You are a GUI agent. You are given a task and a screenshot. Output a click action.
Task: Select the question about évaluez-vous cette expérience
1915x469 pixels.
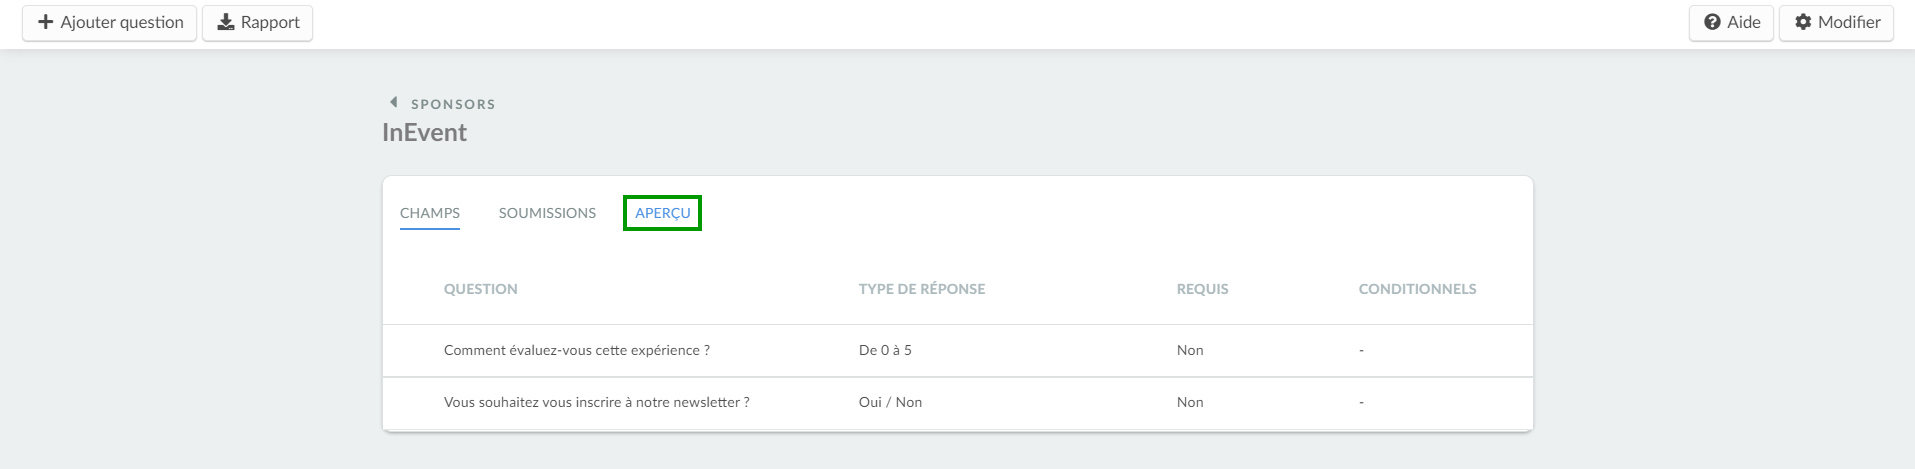pyautogui.click(x=958, y=351)
